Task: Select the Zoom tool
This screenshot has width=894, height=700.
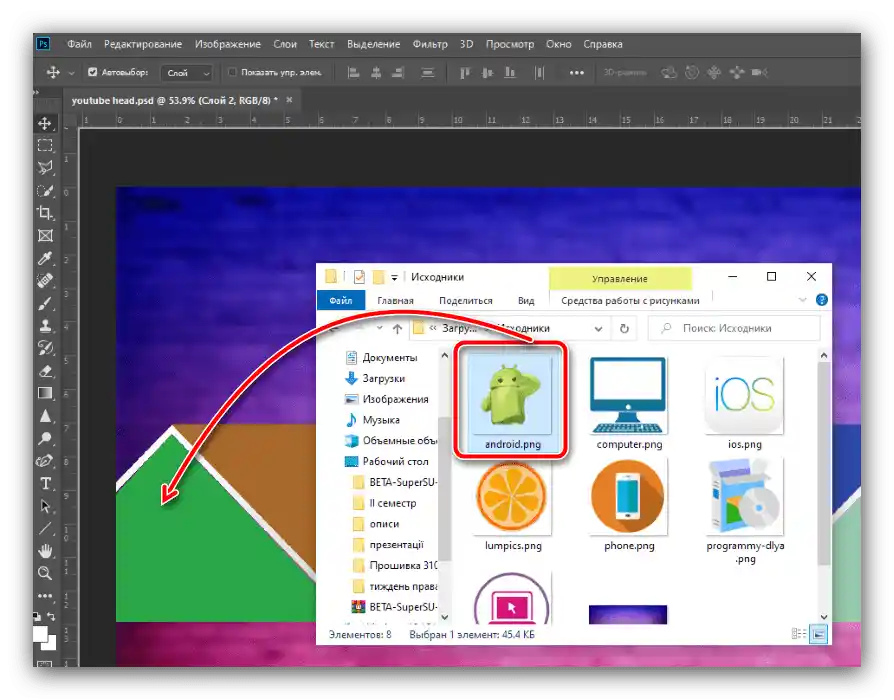Action: (45, 573)
